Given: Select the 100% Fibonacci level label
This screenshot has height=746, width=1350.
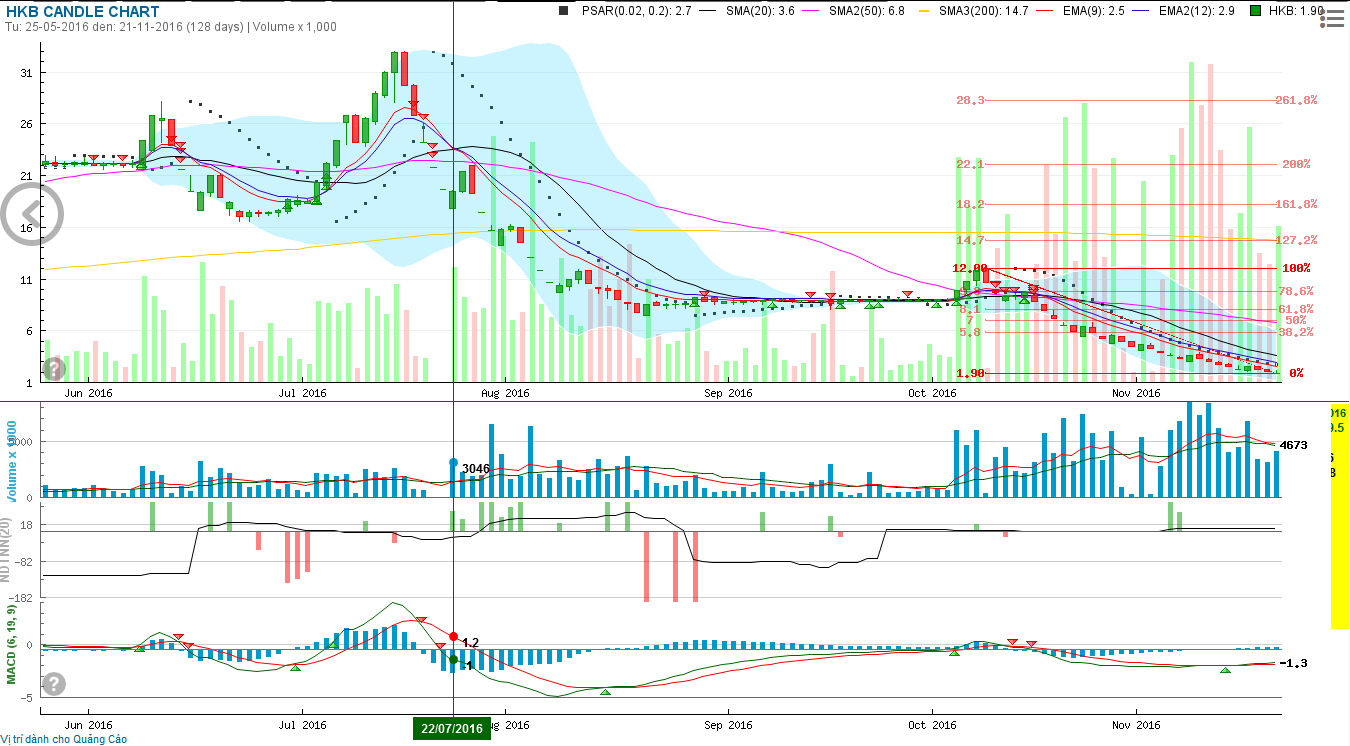Looking at the screenshot, I should click(1296, 268).
